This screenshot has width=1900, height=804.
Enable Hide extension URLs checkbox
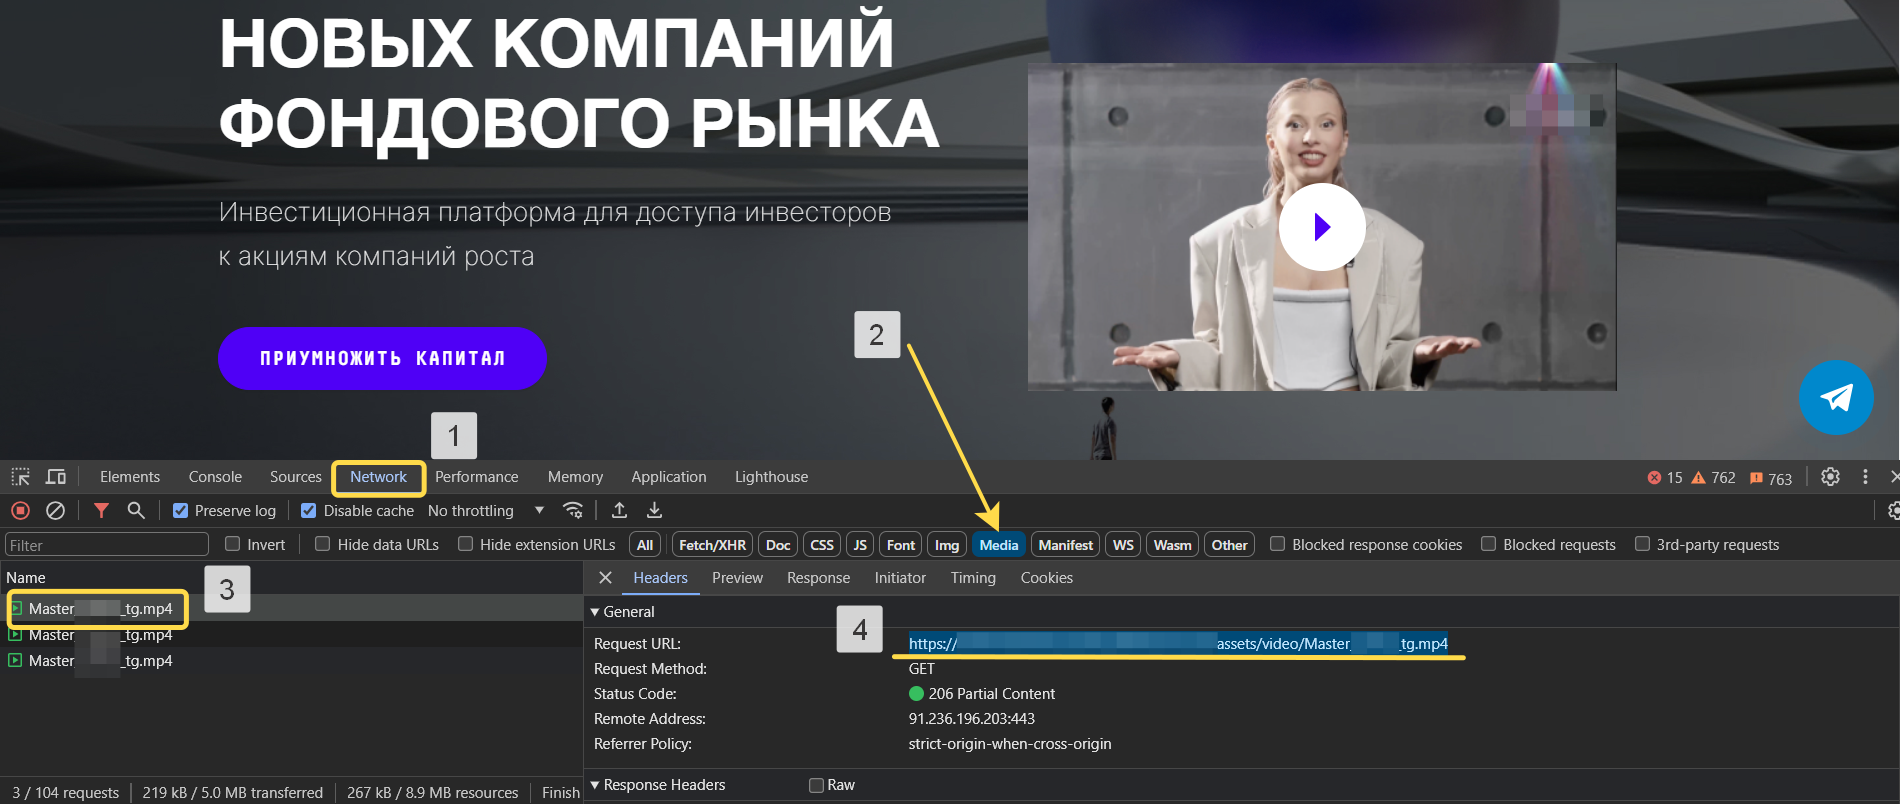tap(465, 544)
